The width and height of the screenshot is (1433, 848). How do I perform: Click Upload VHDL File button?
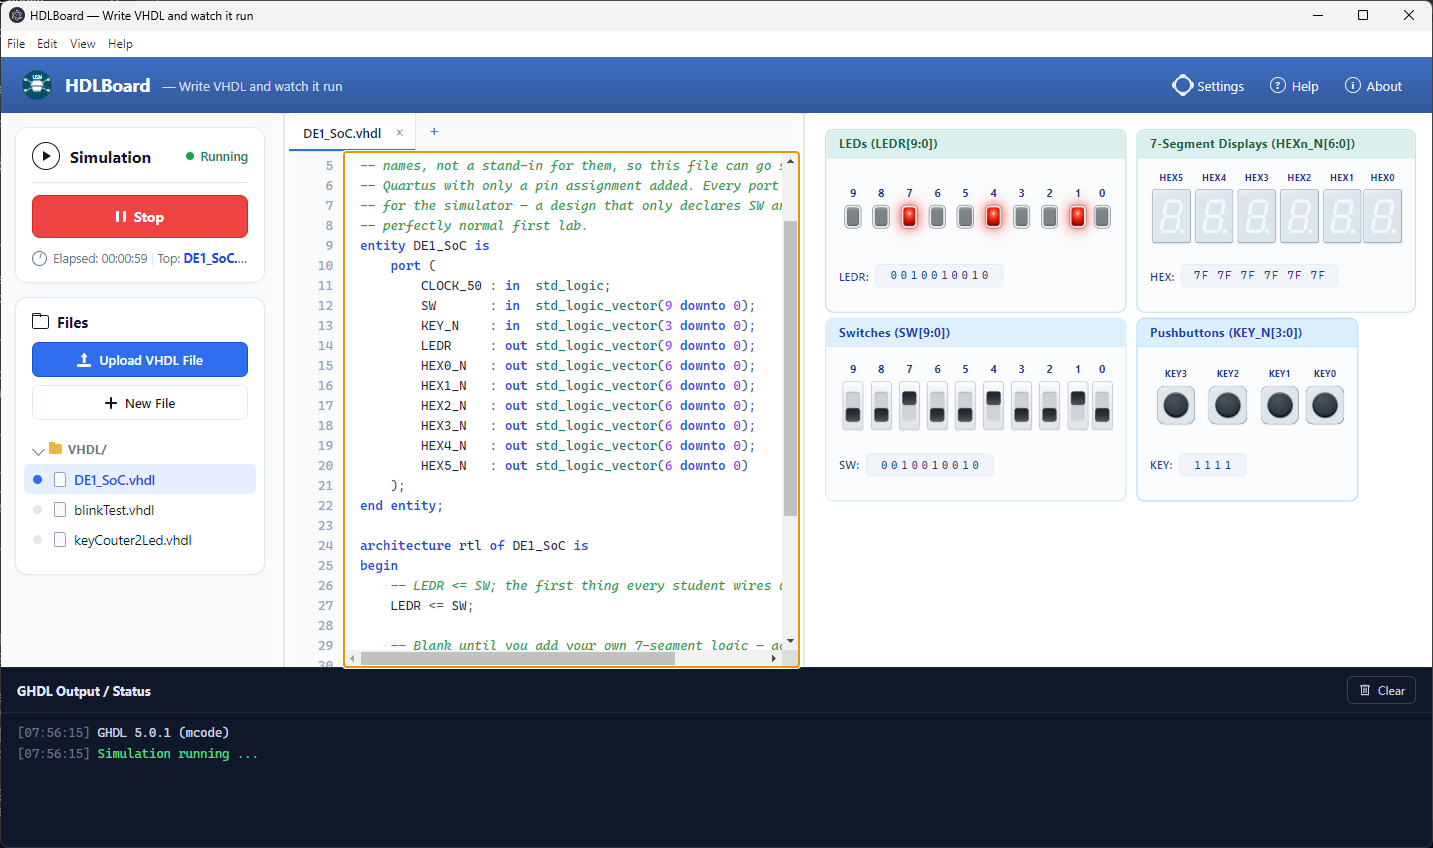(x=140, y=360)
